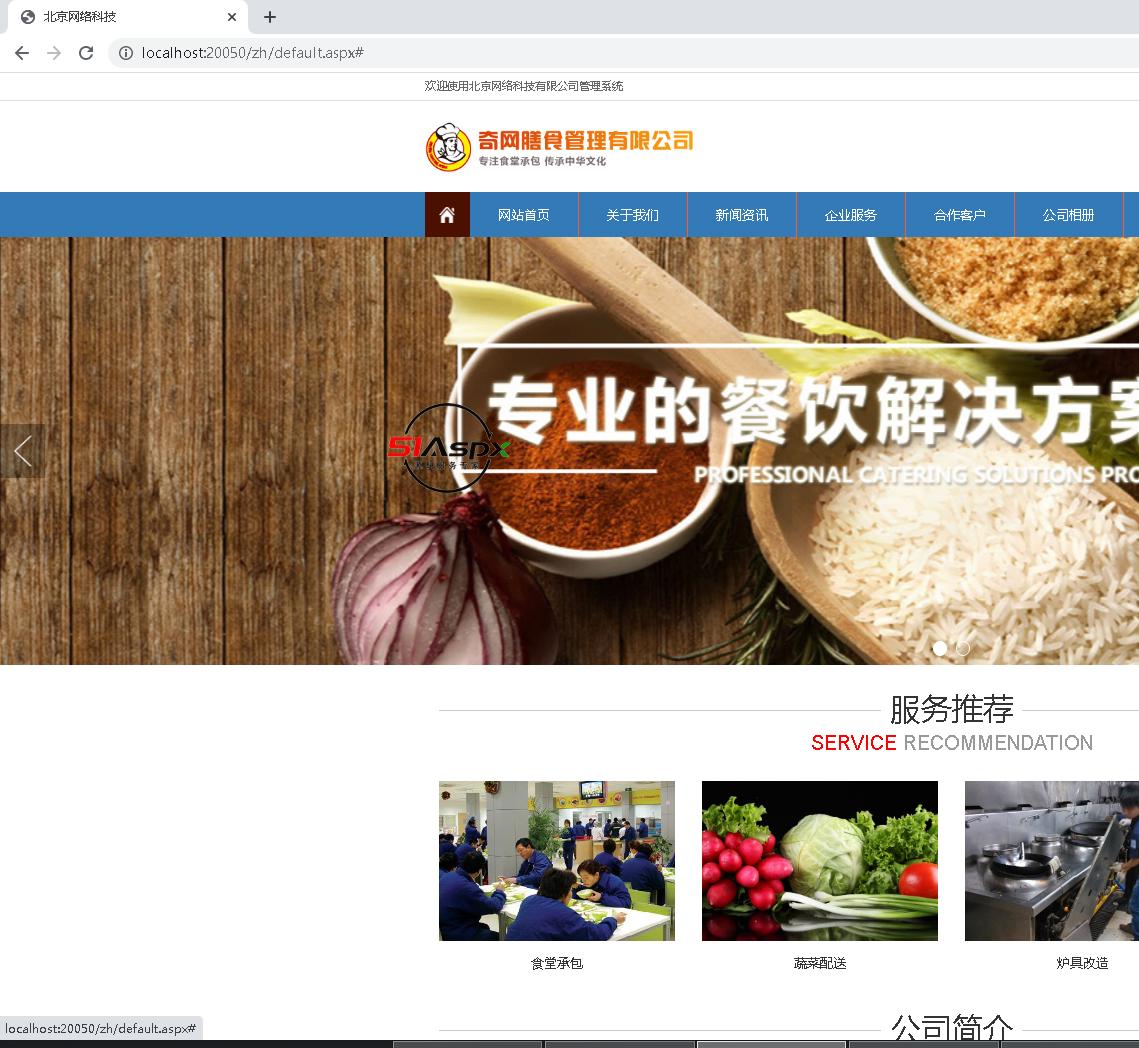This screenshot has width=1139, height=1048.
Task: Open the 食堂承包 service thumbnail
Action: coord(557,861)
